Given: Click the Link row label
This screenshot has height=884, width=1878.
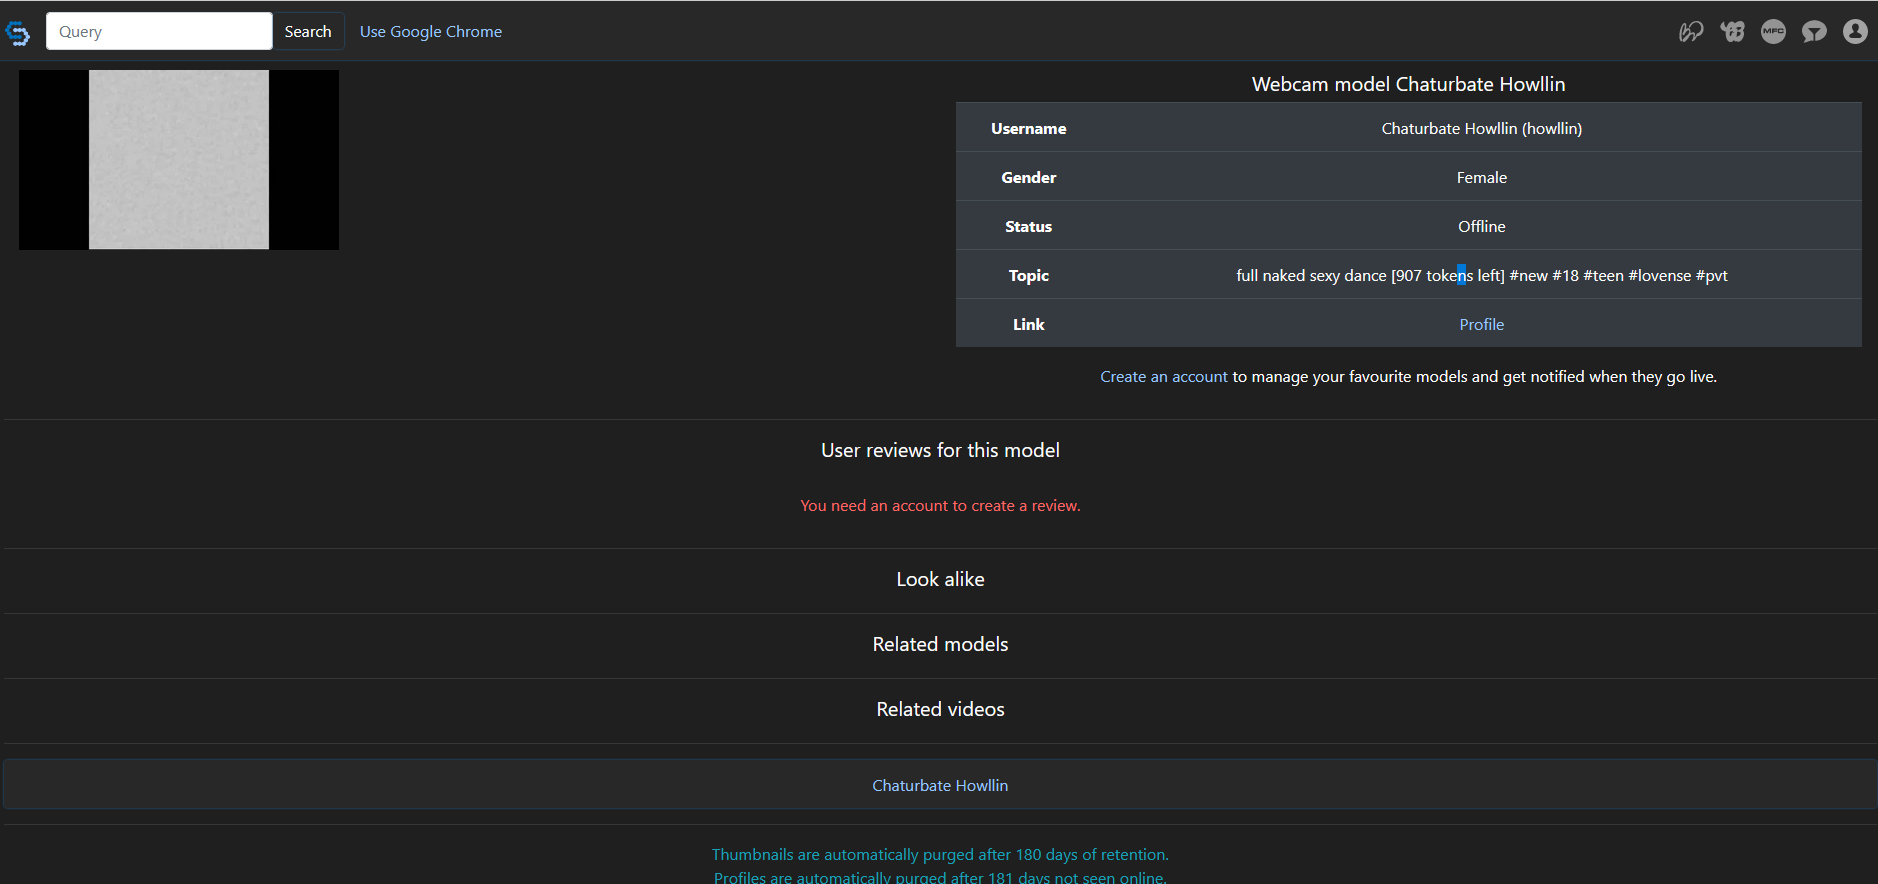Looking at the screenshot, I should click(x=1028, y=324).
